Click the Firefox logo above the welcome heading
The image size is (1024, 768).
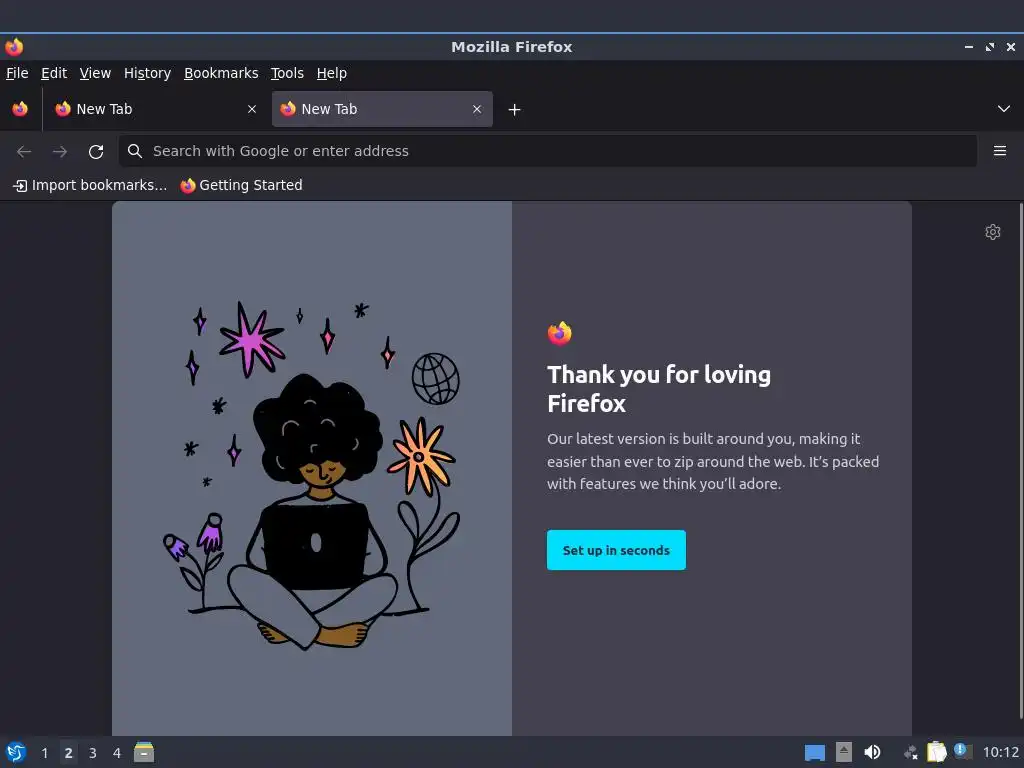pos(560,333)
